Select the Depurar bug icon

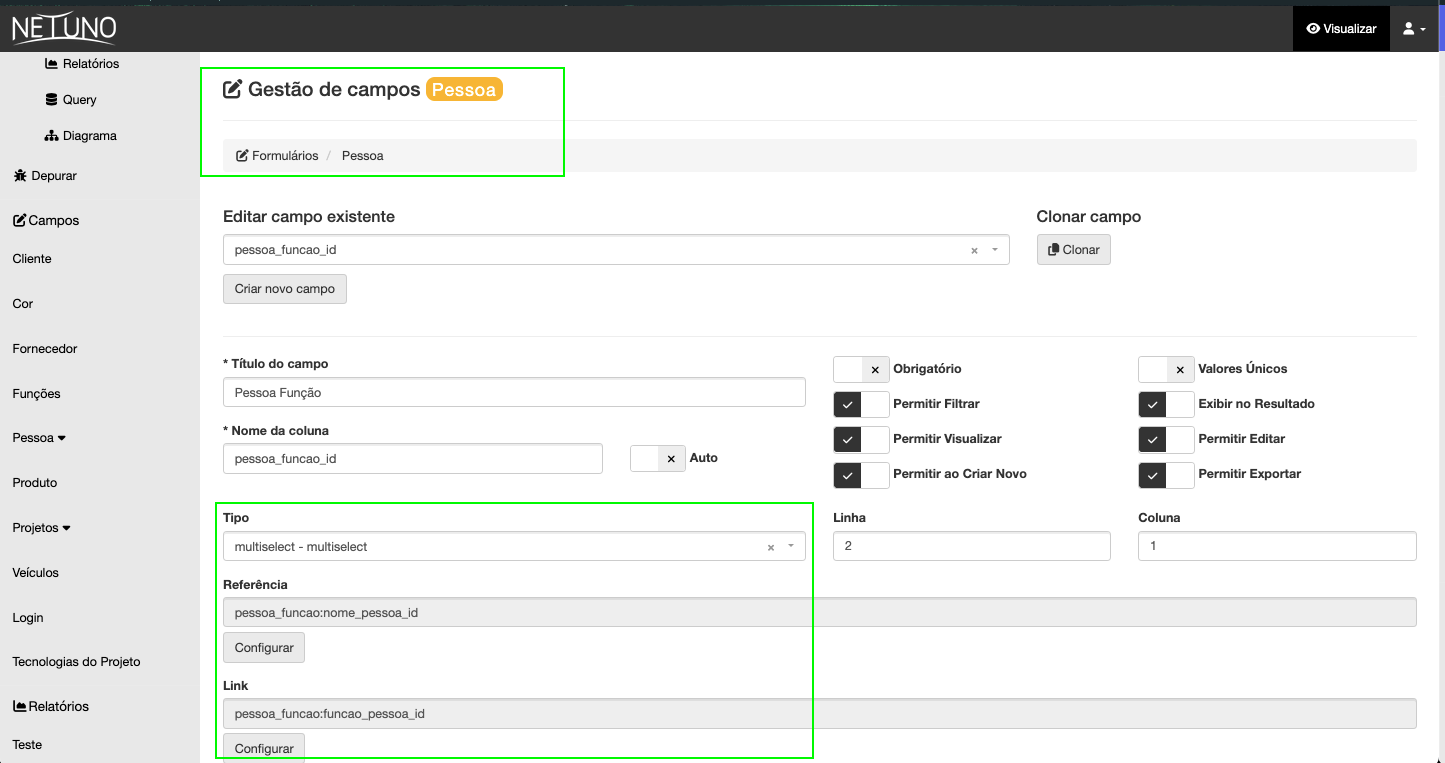21,175
